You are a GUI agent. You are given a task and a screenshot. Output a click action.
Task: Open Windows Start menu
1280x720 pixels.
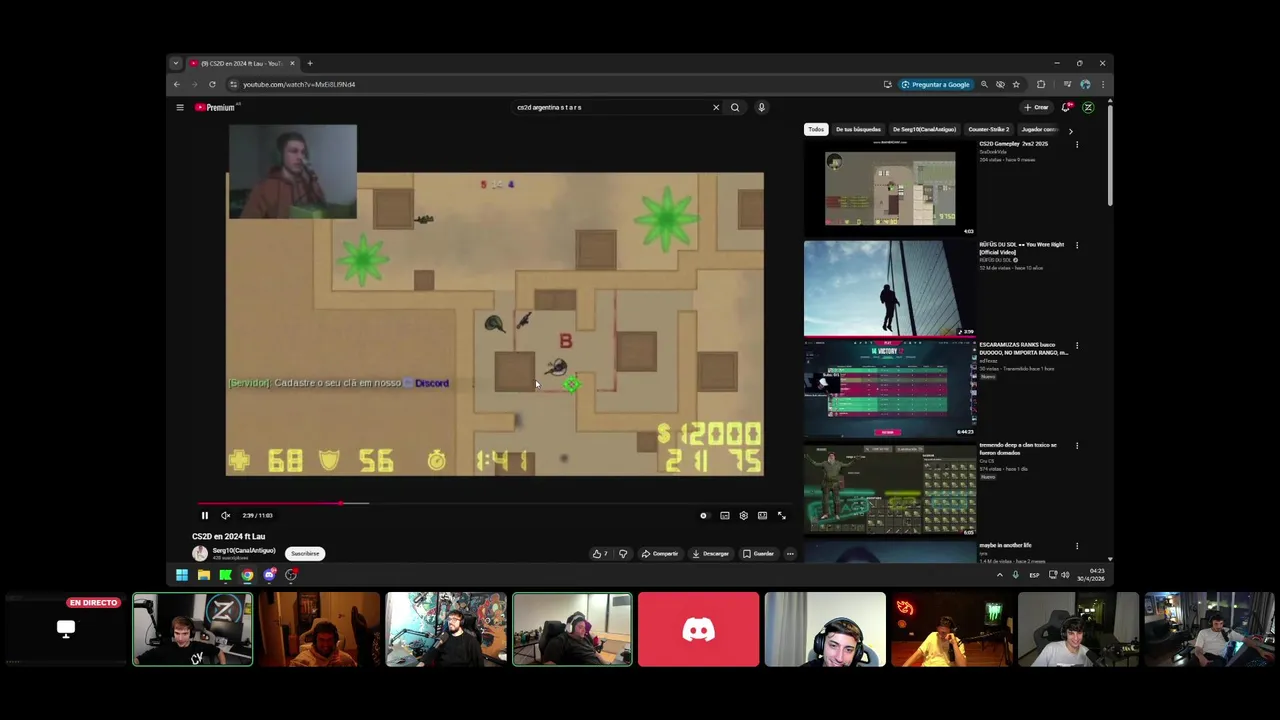pyautogui.click(x=182, y=575)
